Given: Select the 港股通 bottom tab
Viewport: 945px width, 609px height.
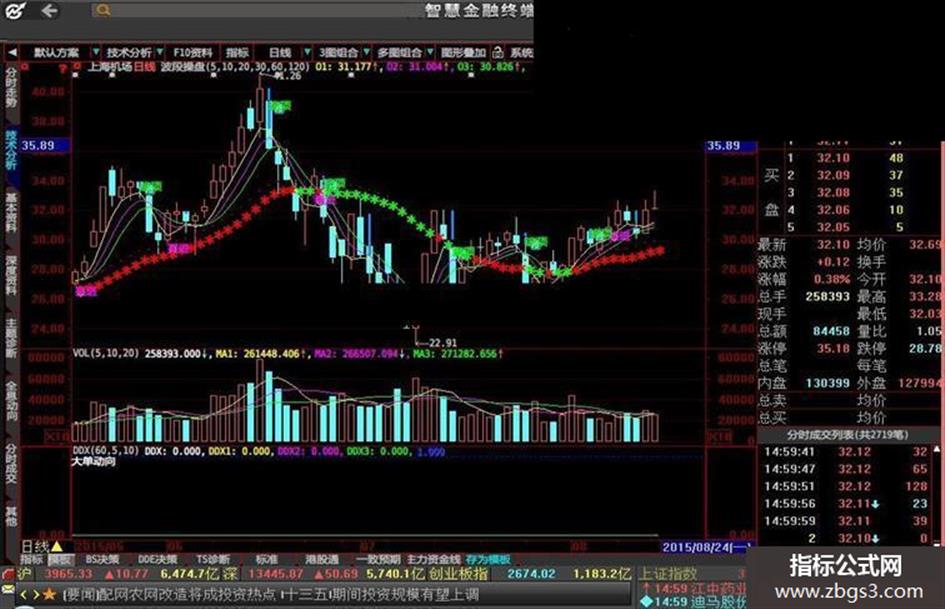Looking at the screenshot, I should coord(322,560).
